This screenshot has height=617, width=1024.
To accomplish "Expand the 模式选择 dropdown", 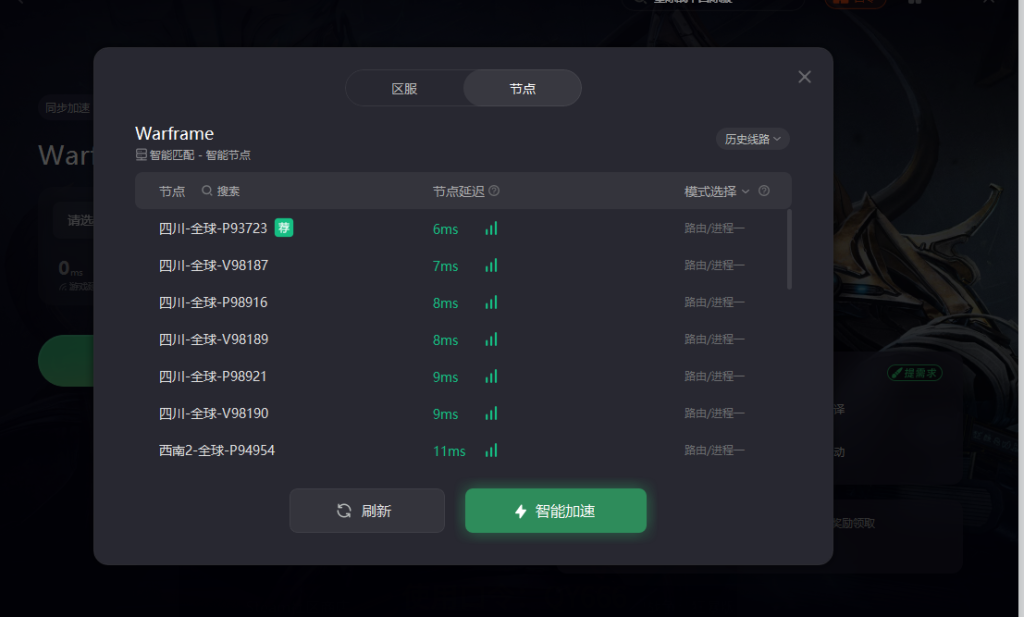I will tap(716, 191).
